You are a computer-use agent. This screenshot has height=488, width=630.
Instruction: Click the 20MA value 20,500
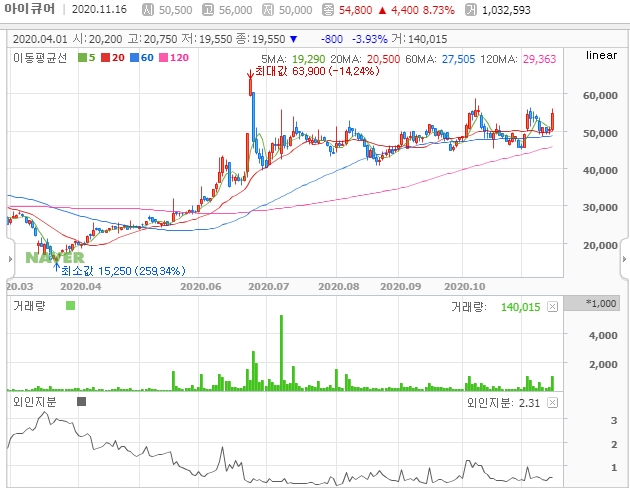click(383, 59)
